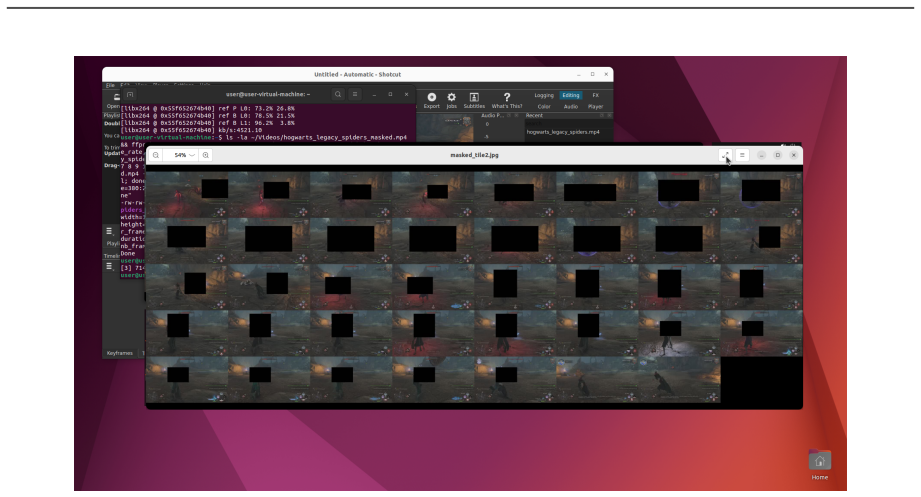
Task: Close the Shotcut window
Action: (606, 75)
